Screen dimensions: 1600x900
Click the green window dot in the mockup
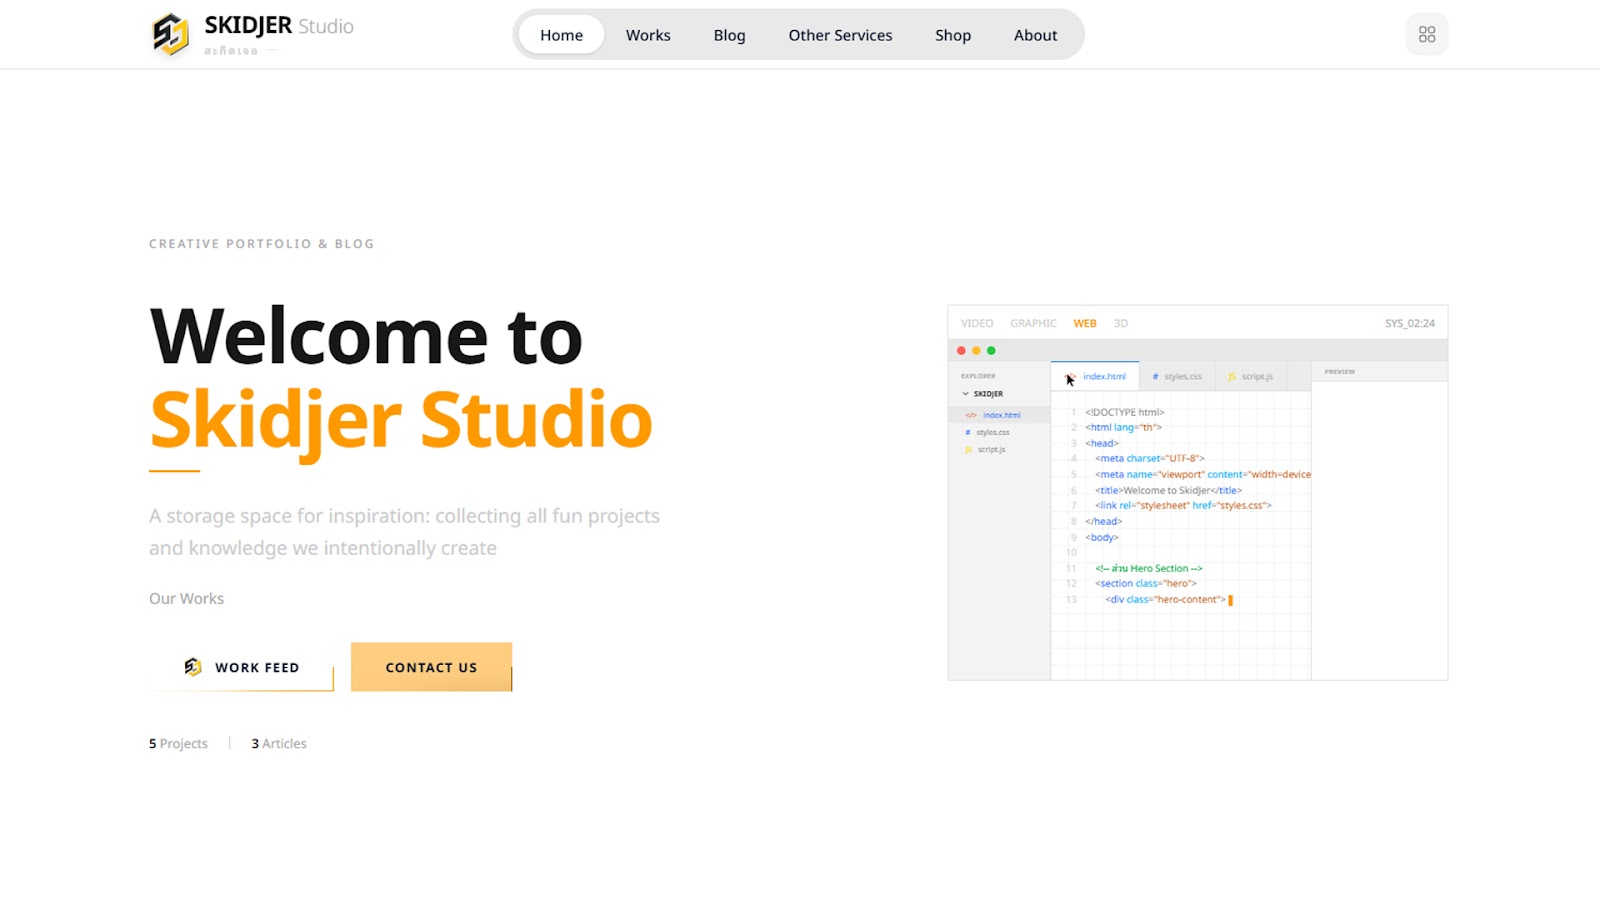pos(991,351)
